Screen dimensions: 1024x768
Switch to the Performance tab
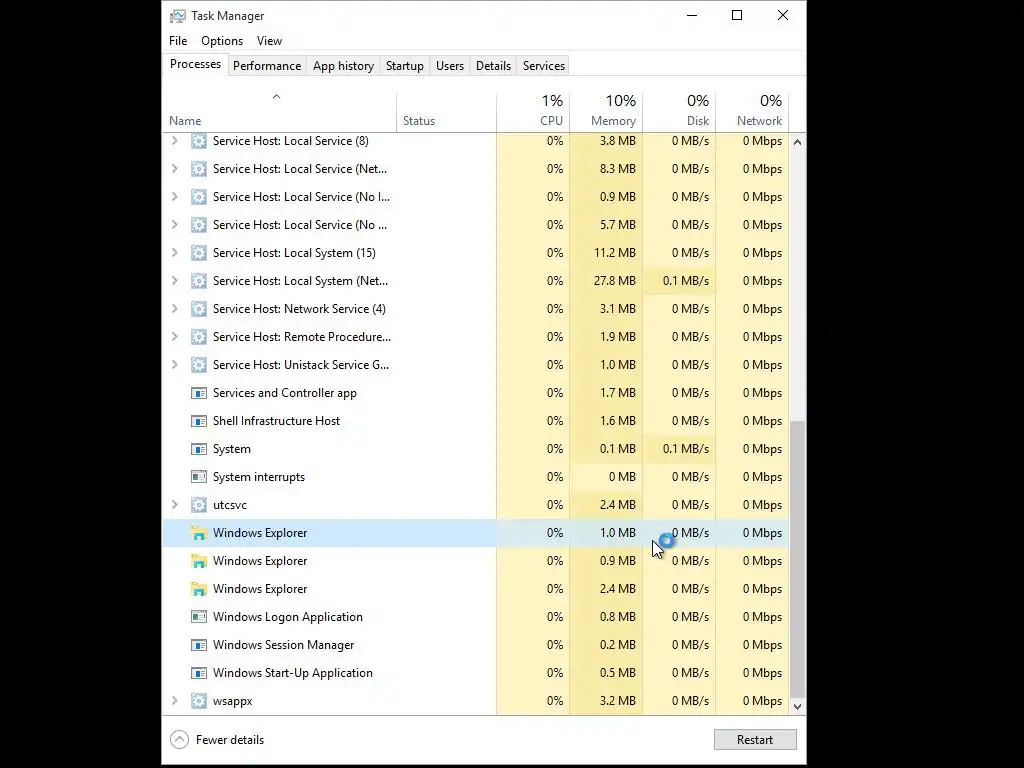(x=267, y=66)
